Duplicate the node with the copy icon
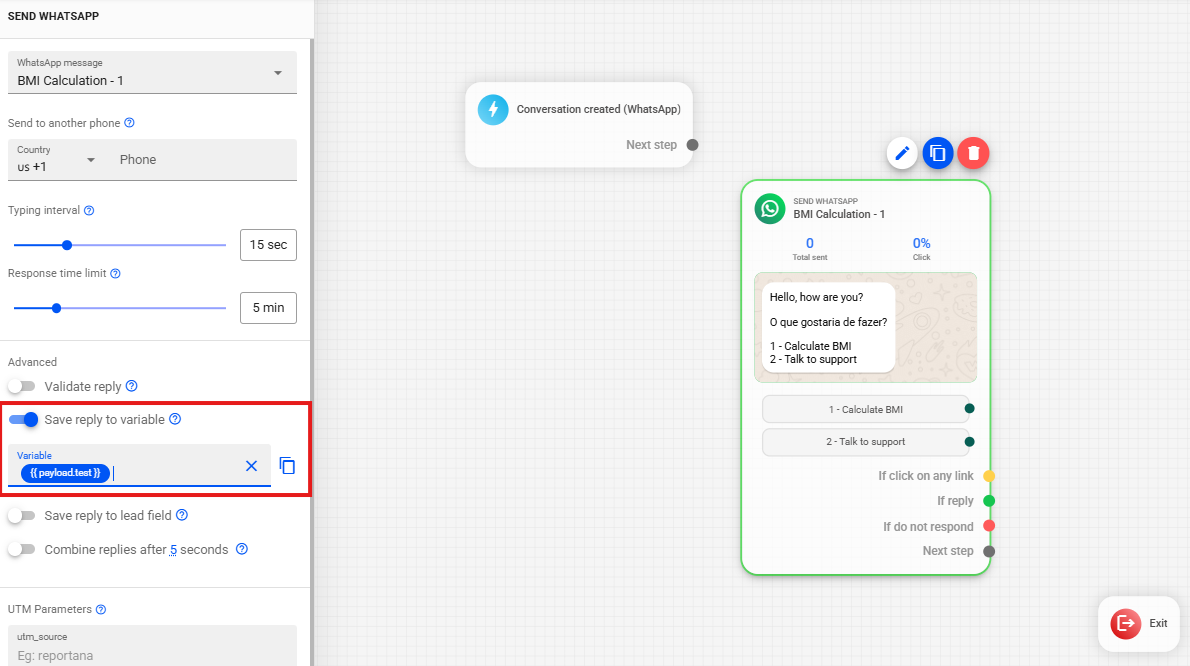This screenshot has width=1190, height=666. tap(937, 153)
